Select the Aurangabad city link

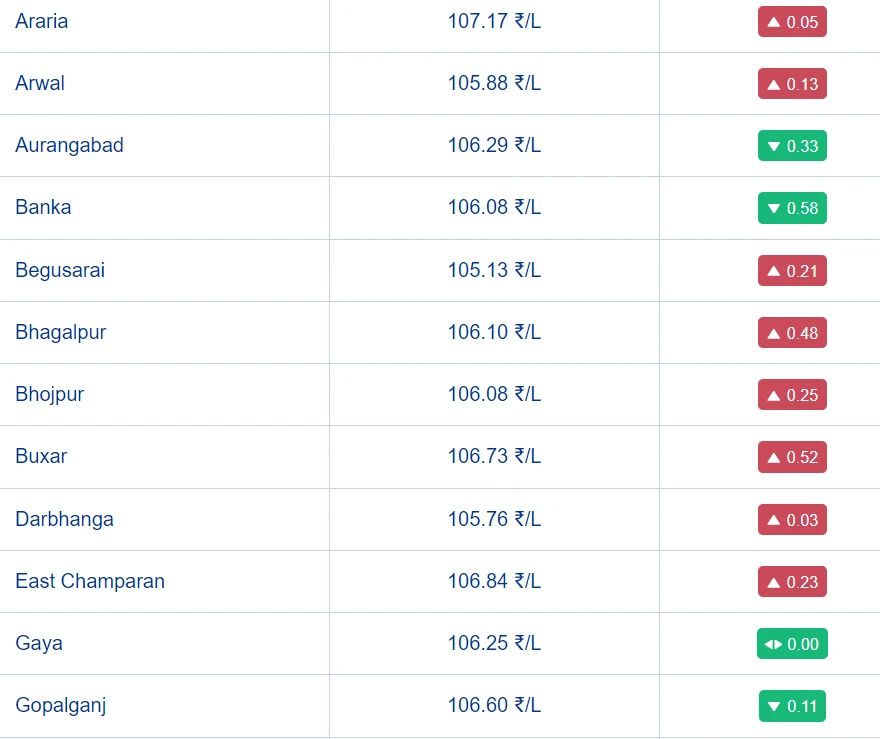pyautogui.click(x=69, y=145)
